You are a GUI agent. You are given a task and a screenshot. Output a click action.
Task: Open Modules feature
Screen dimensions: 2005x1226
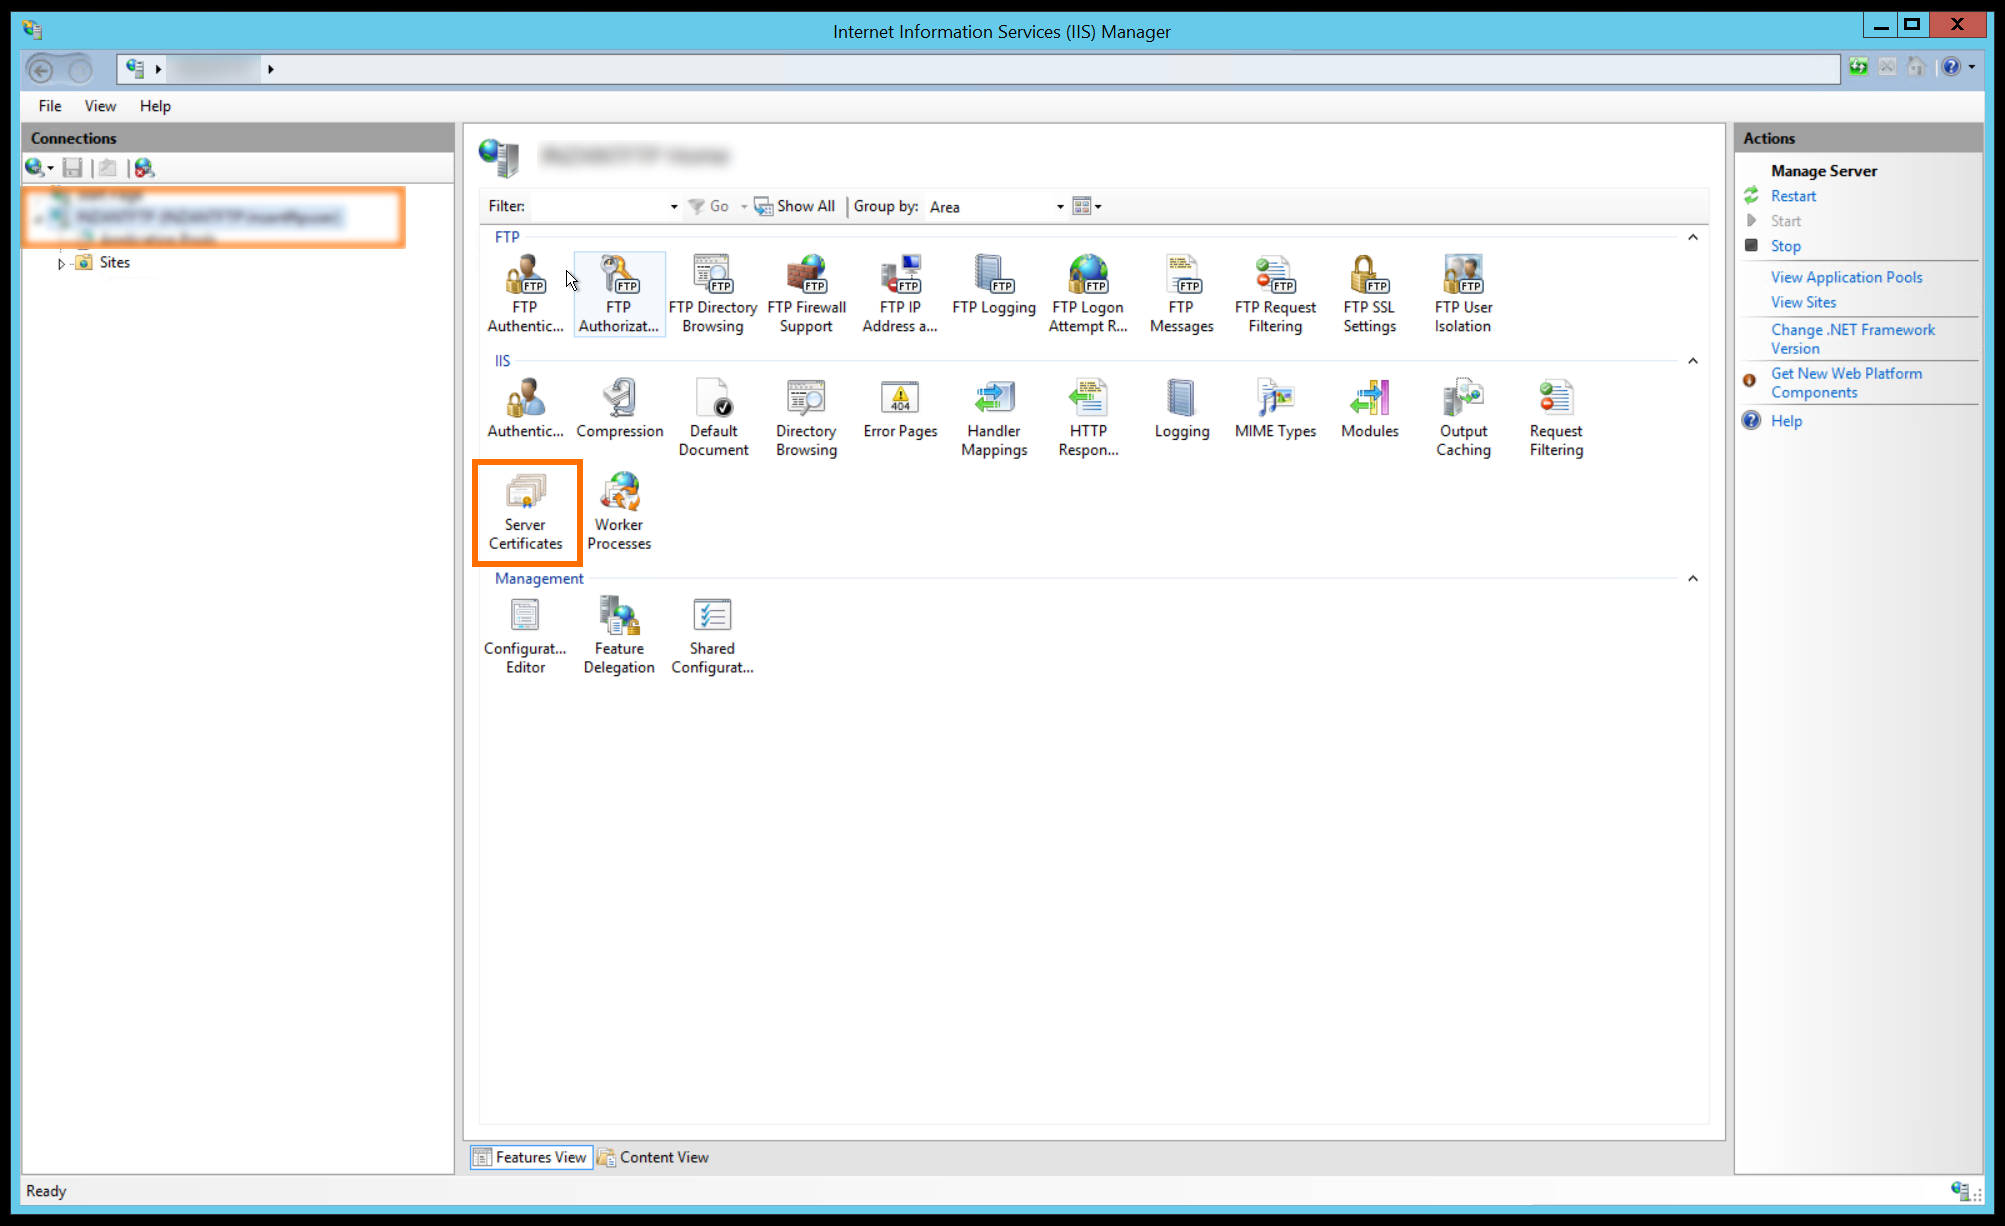coord(1369,409)
